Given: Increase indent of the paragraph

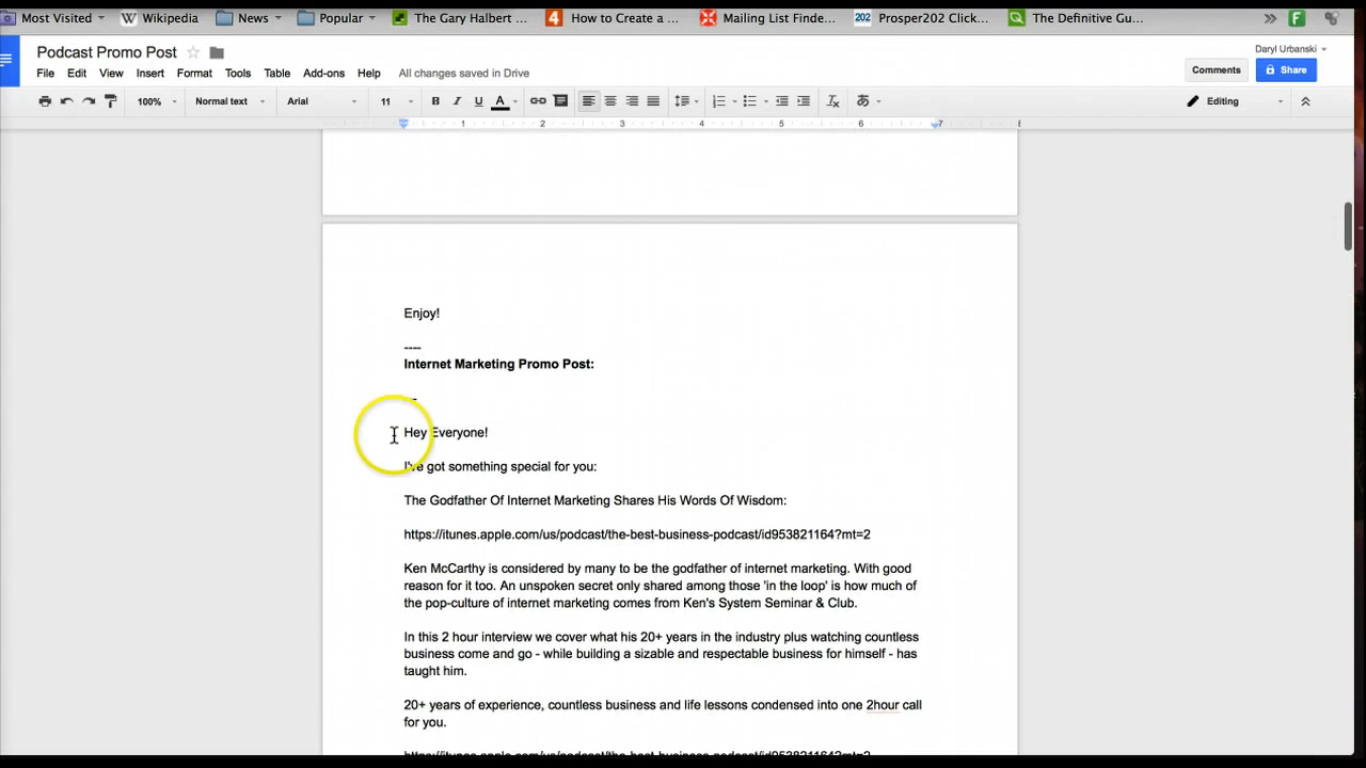Looking at the screenshot, I should (x=803, y=101).
